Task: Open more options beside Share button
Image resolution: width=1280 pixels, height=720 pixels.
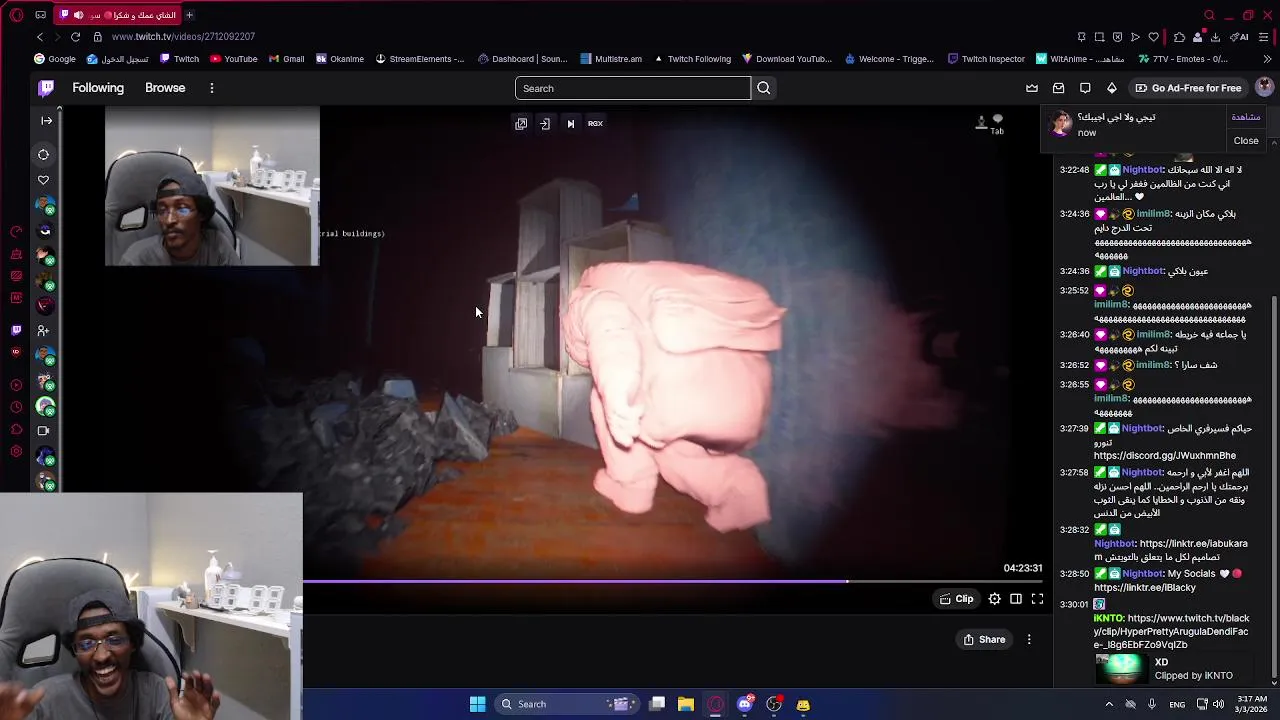Action: pos(1029,640)
